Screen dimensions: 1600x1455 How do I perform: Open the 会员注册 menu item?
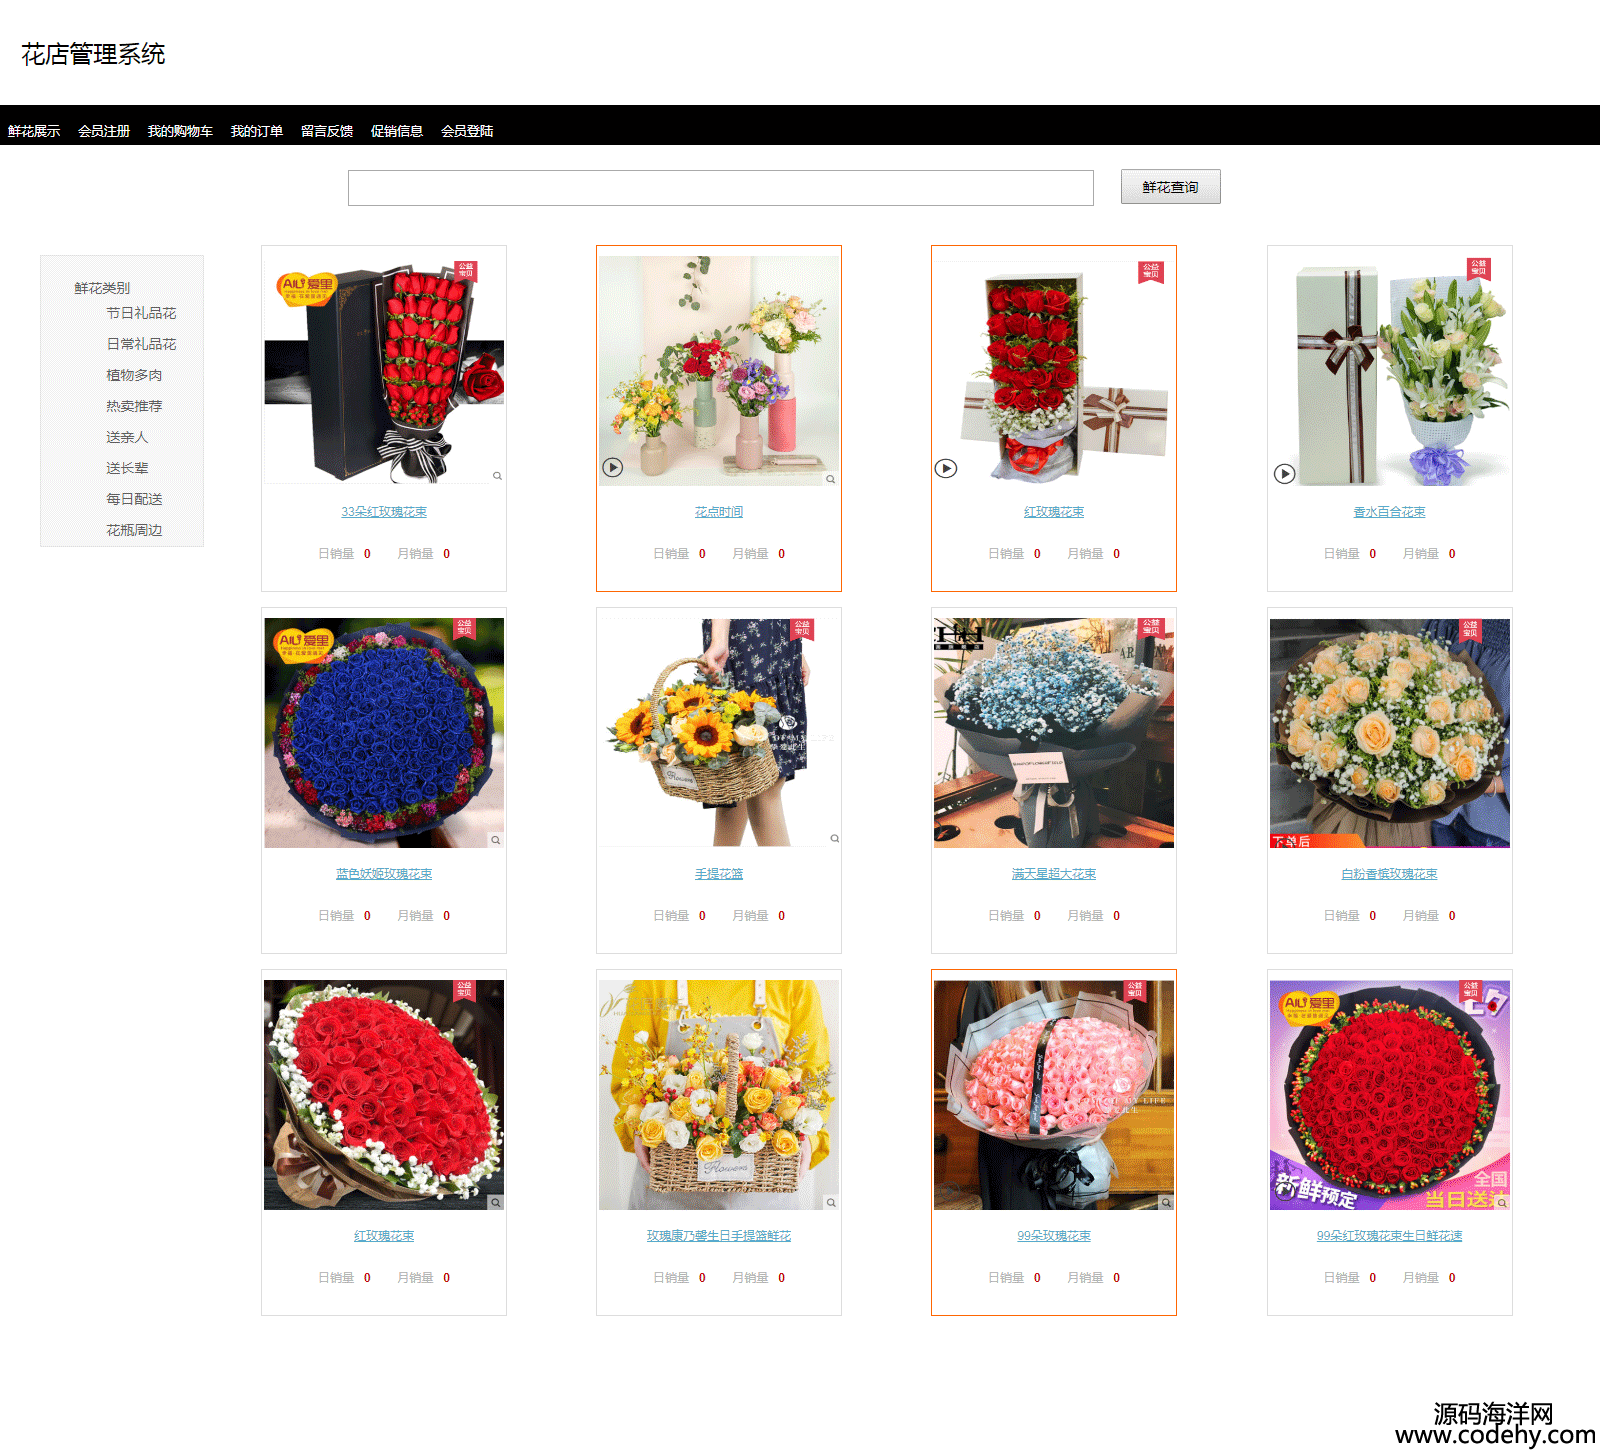[104, 131]
